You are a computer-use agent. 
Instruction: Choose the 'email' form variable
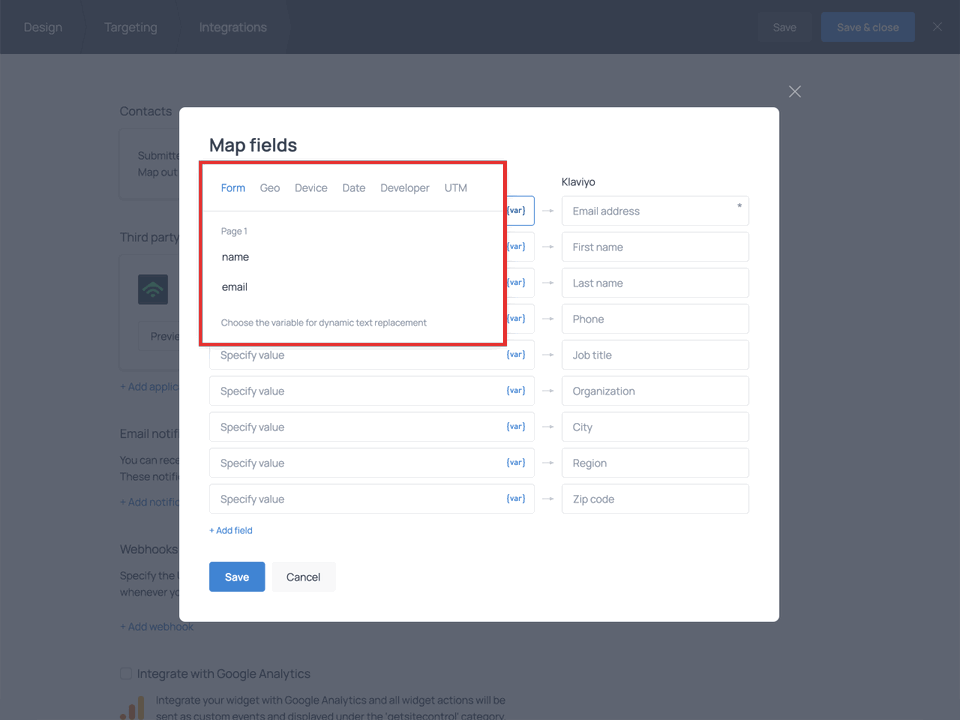click(235, 287)
